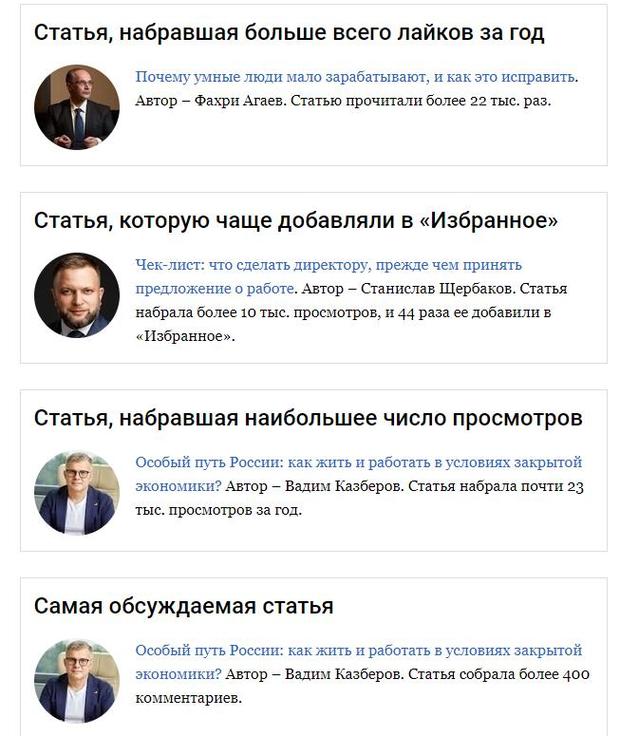Click Станислав Щербаков's round author photo
620x736 pixels.
(x=77, y=295)
